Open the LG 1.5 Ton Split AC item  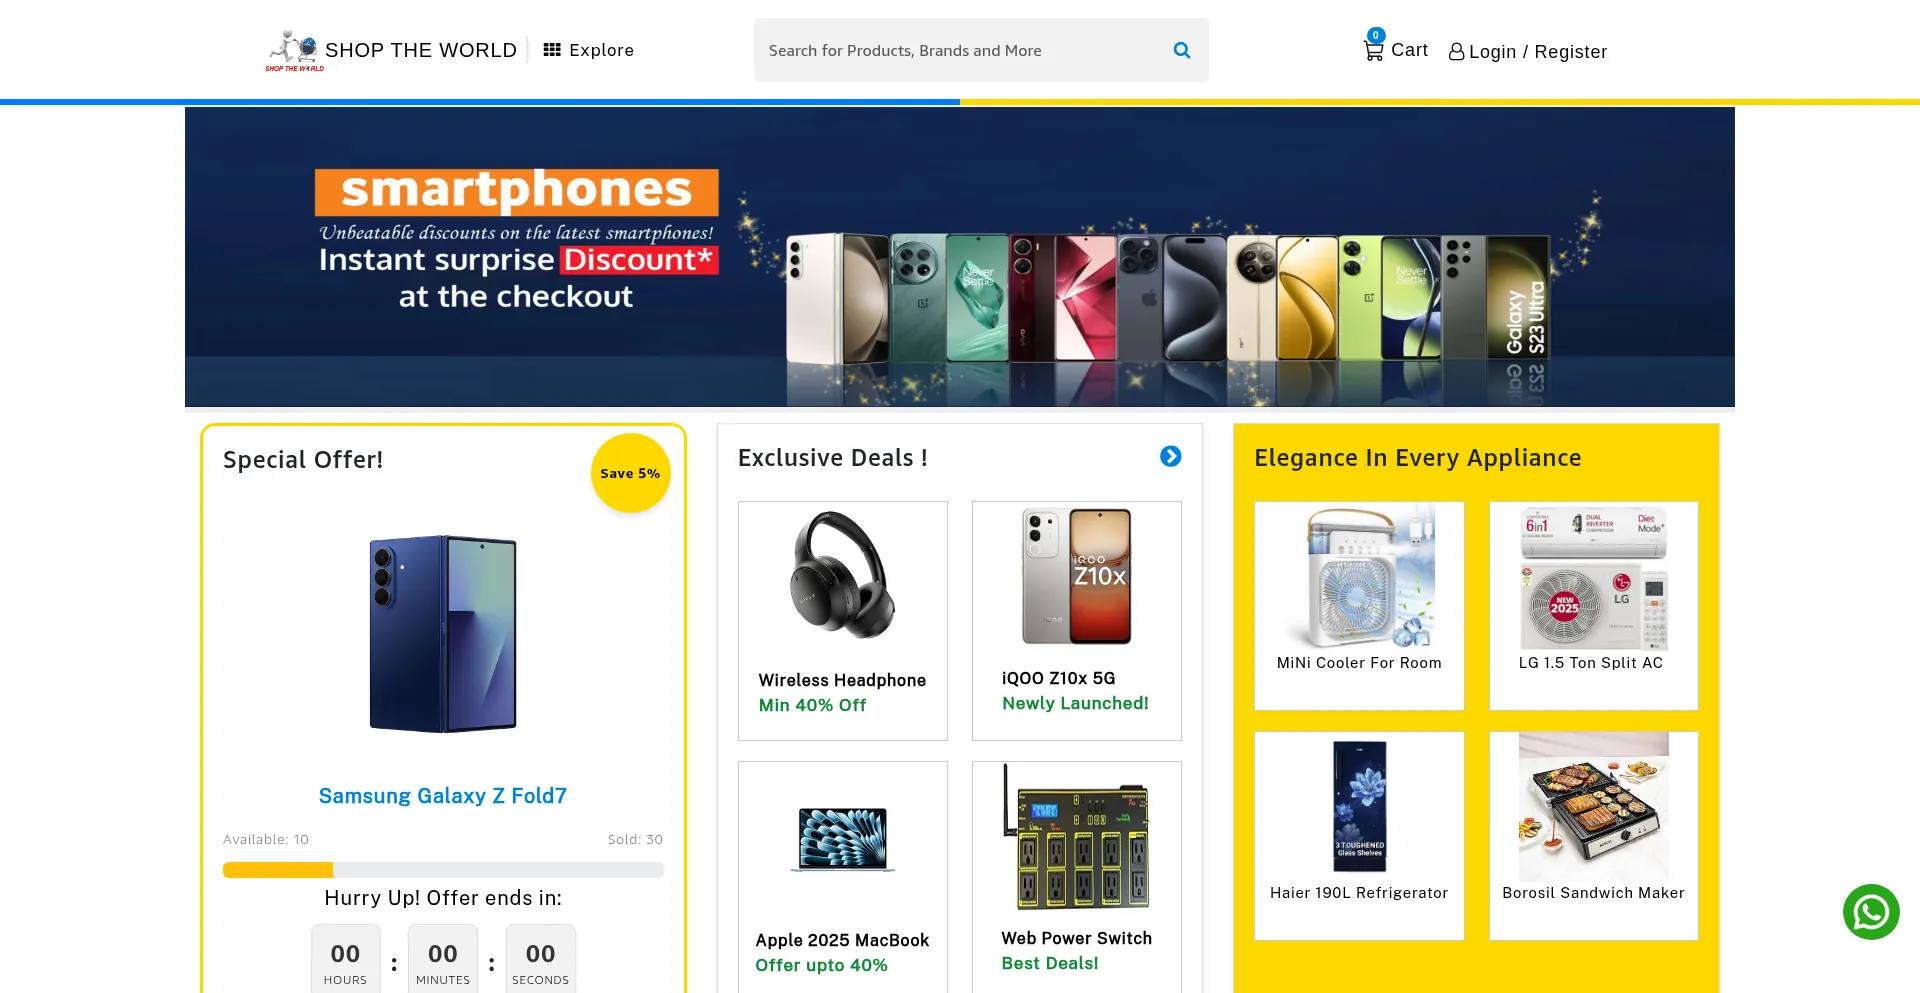(x=1593, y=606)
